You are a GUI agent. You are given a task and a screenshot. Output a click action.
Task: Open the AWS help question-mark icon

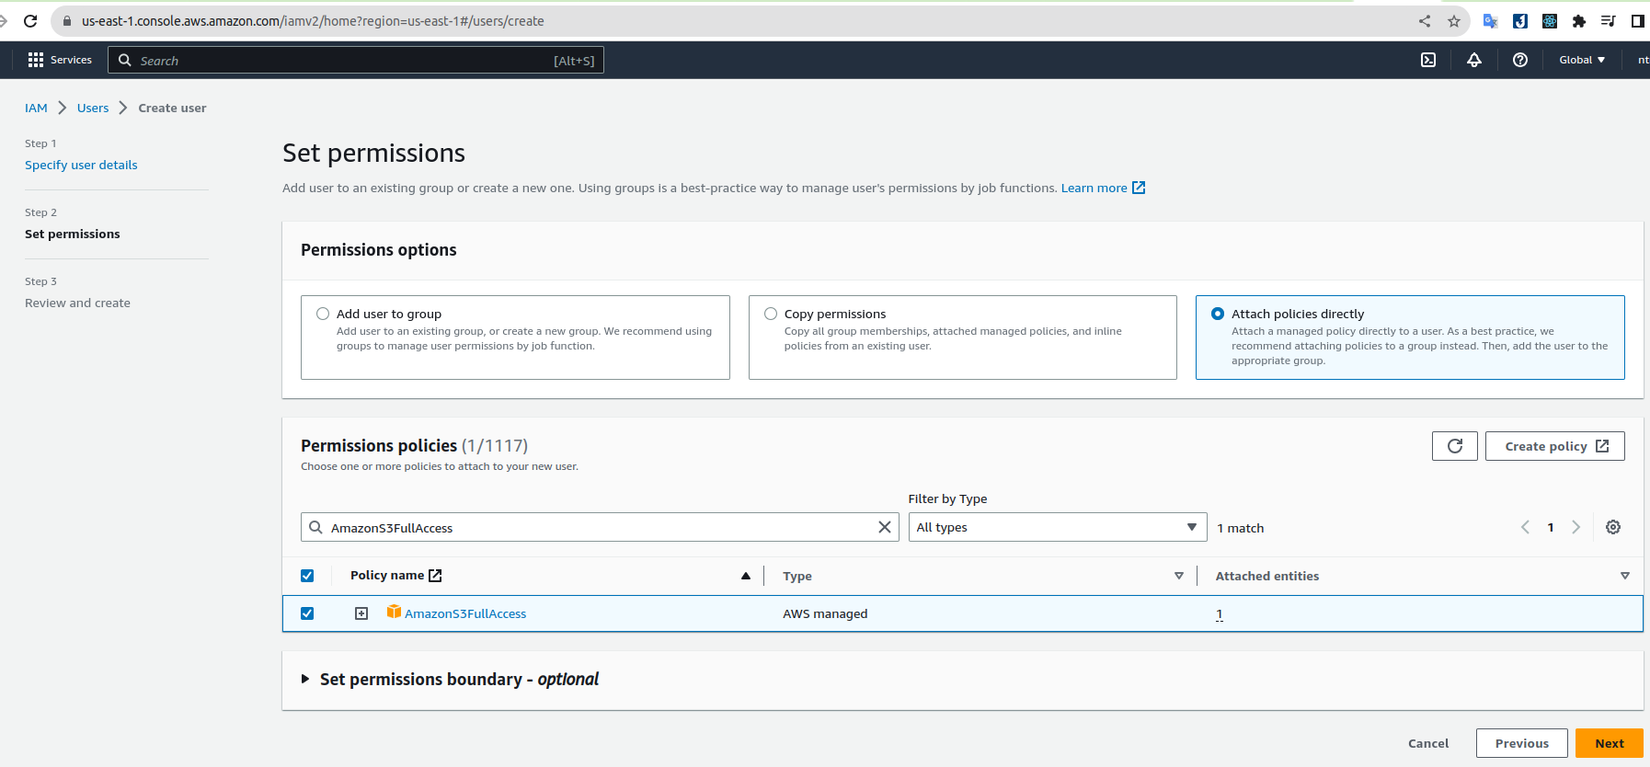(x=1520, y=60)
